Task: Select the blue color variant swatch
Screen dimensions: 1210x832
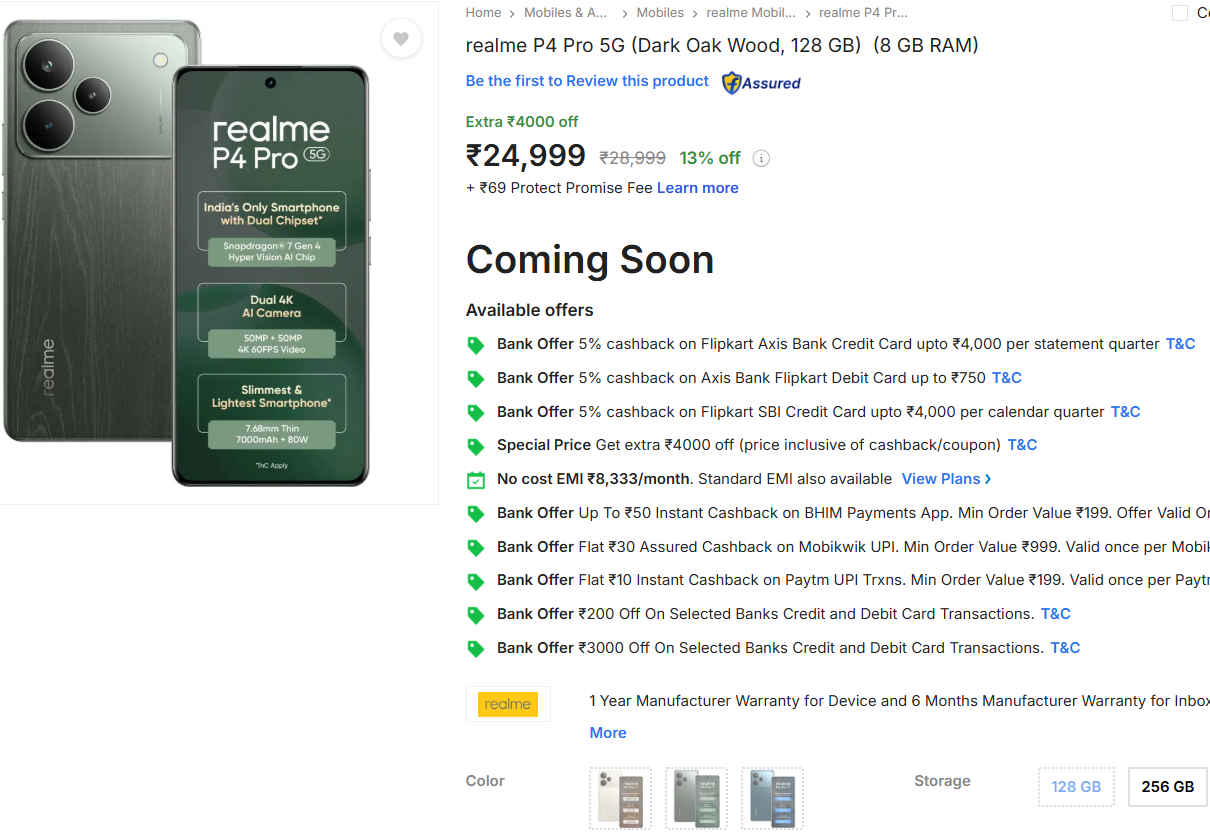Action: (x=772, y=797)
